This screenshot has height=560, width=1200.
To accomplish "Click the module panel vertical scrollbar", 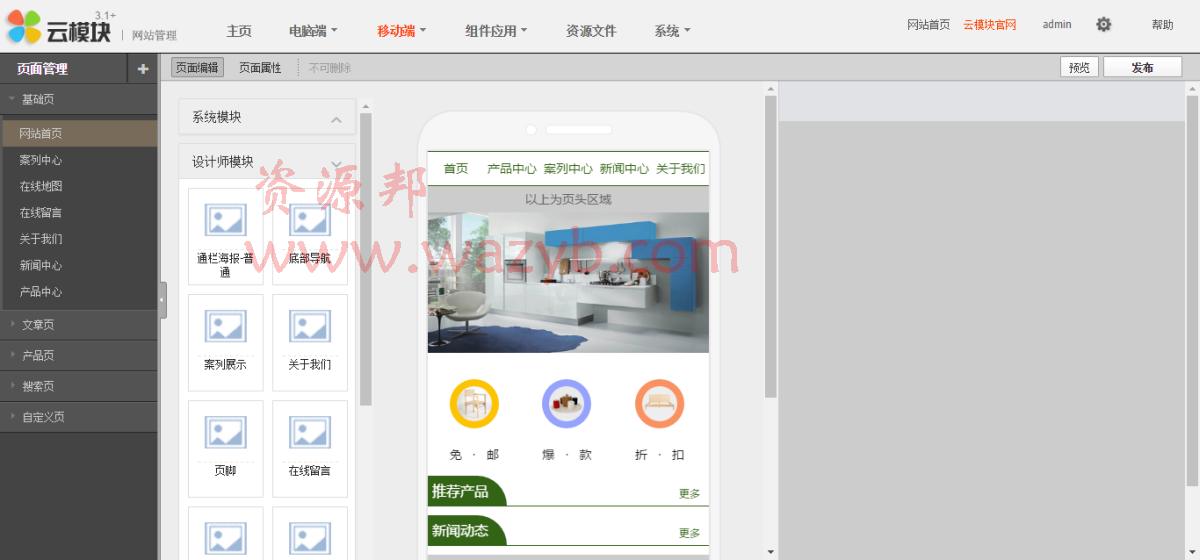I will tap(366, 258).
